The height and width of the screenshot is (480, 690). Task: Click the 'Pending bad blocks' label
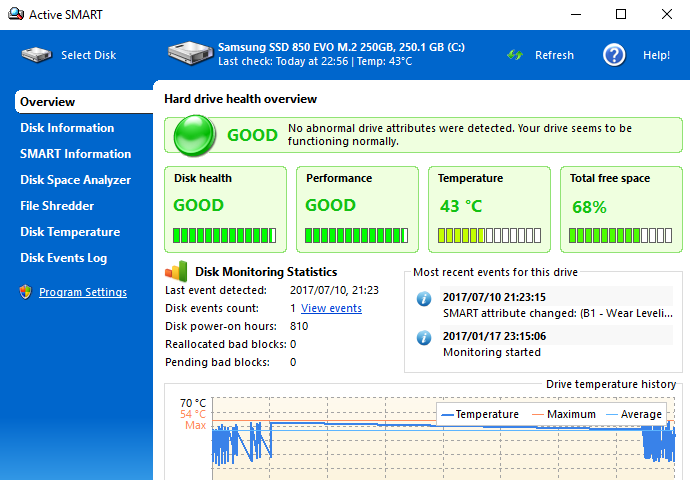pyautogui.click(x=217, y=362)
